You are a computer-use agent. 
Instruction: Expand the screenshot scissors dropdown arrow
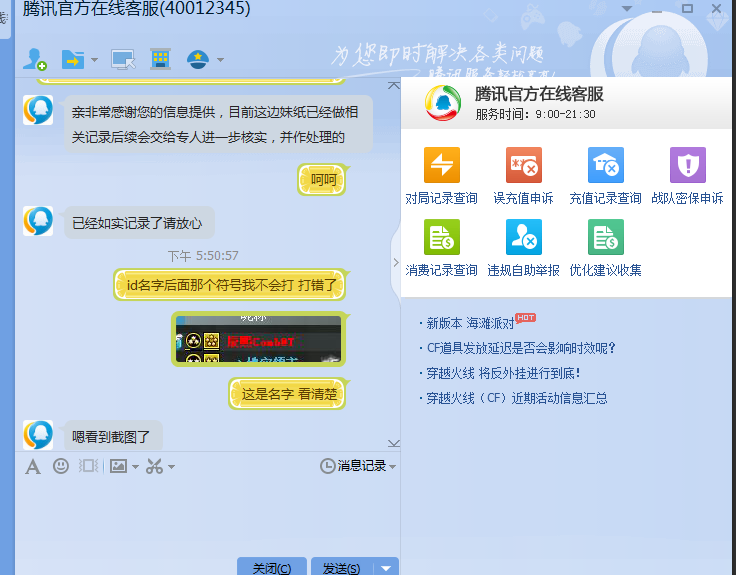tap(171, 467)
